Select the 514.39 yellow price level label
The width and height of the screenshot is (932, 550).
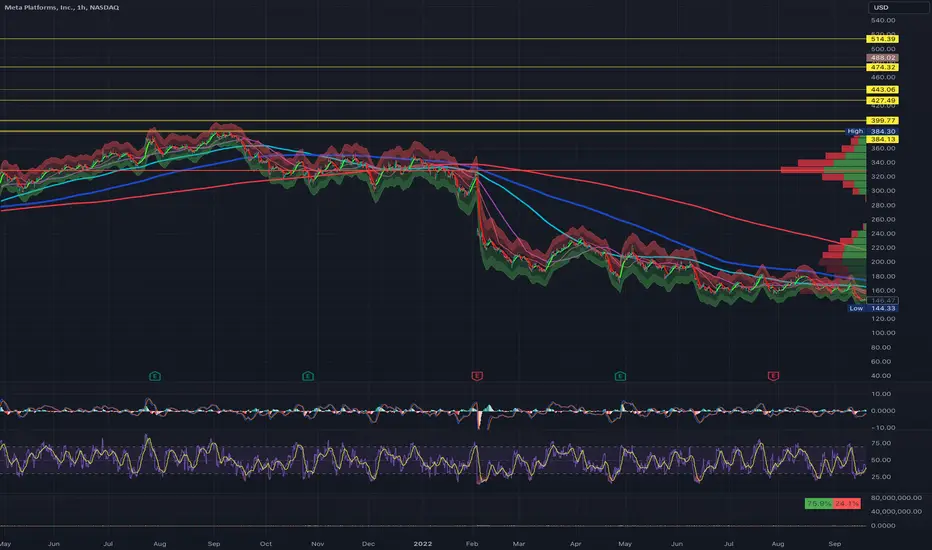coord(883,39)
